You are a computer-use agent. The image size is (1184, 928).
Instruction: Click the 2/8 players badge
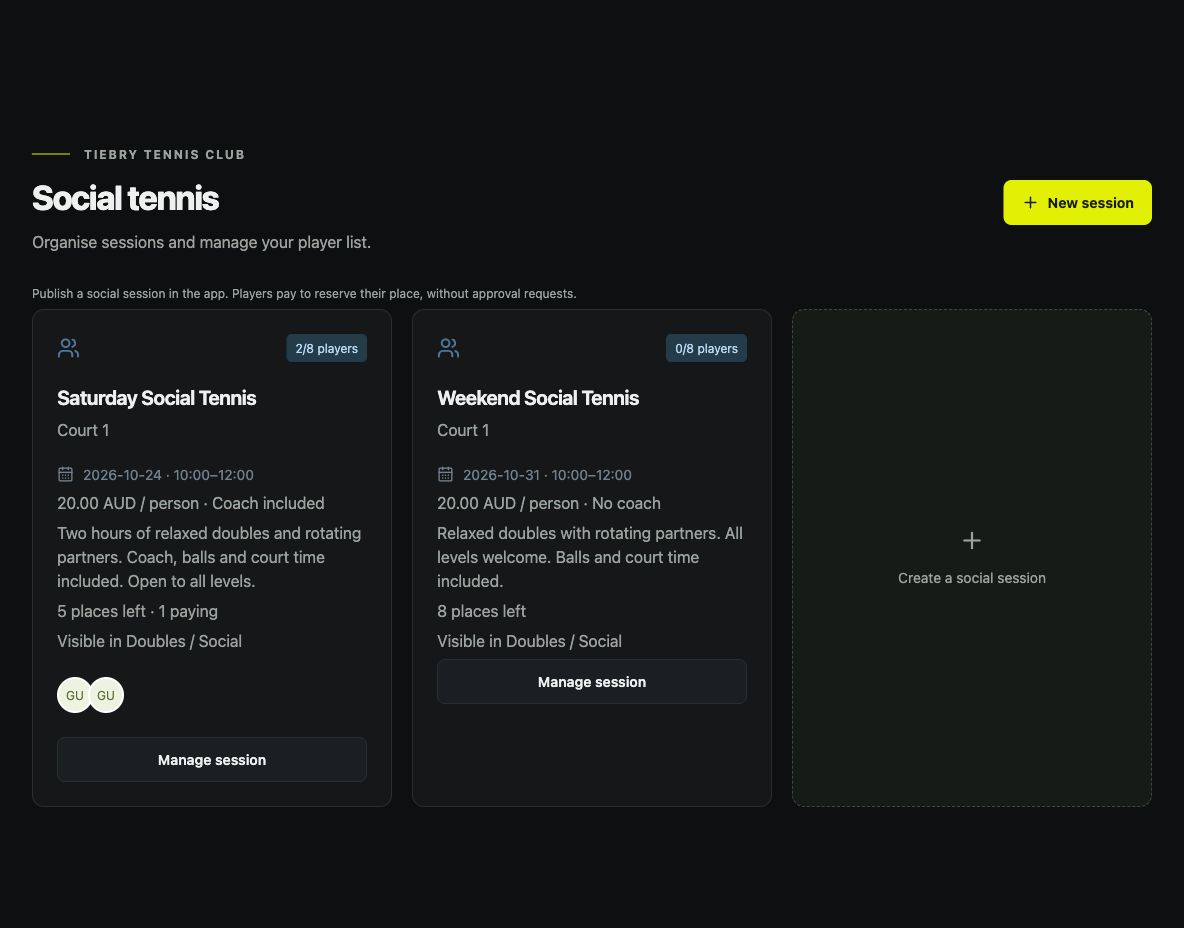[326, 348]
